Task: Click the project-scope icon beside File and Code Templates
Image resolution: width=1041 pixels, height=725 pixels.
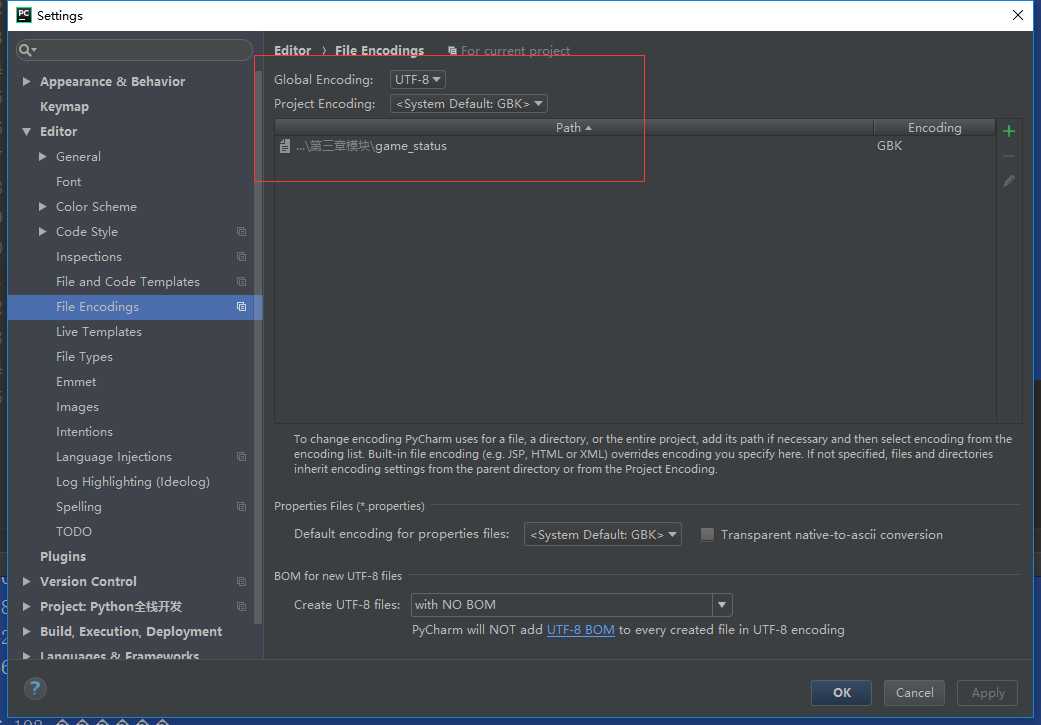Action: tap(242, 282)
